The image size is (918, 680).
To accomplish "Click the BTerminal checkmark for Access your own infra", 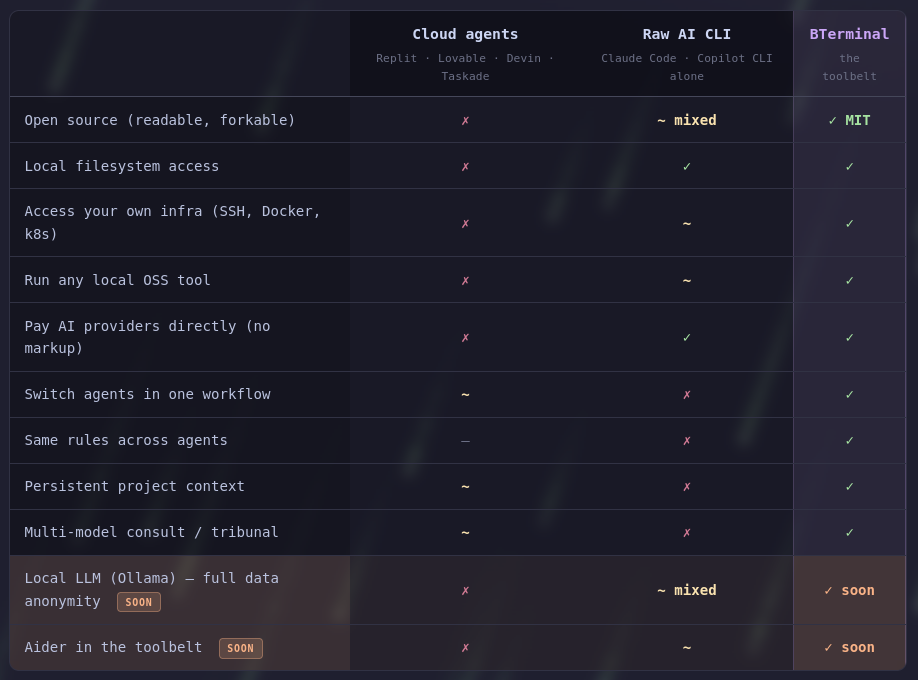I will (849, 224).
